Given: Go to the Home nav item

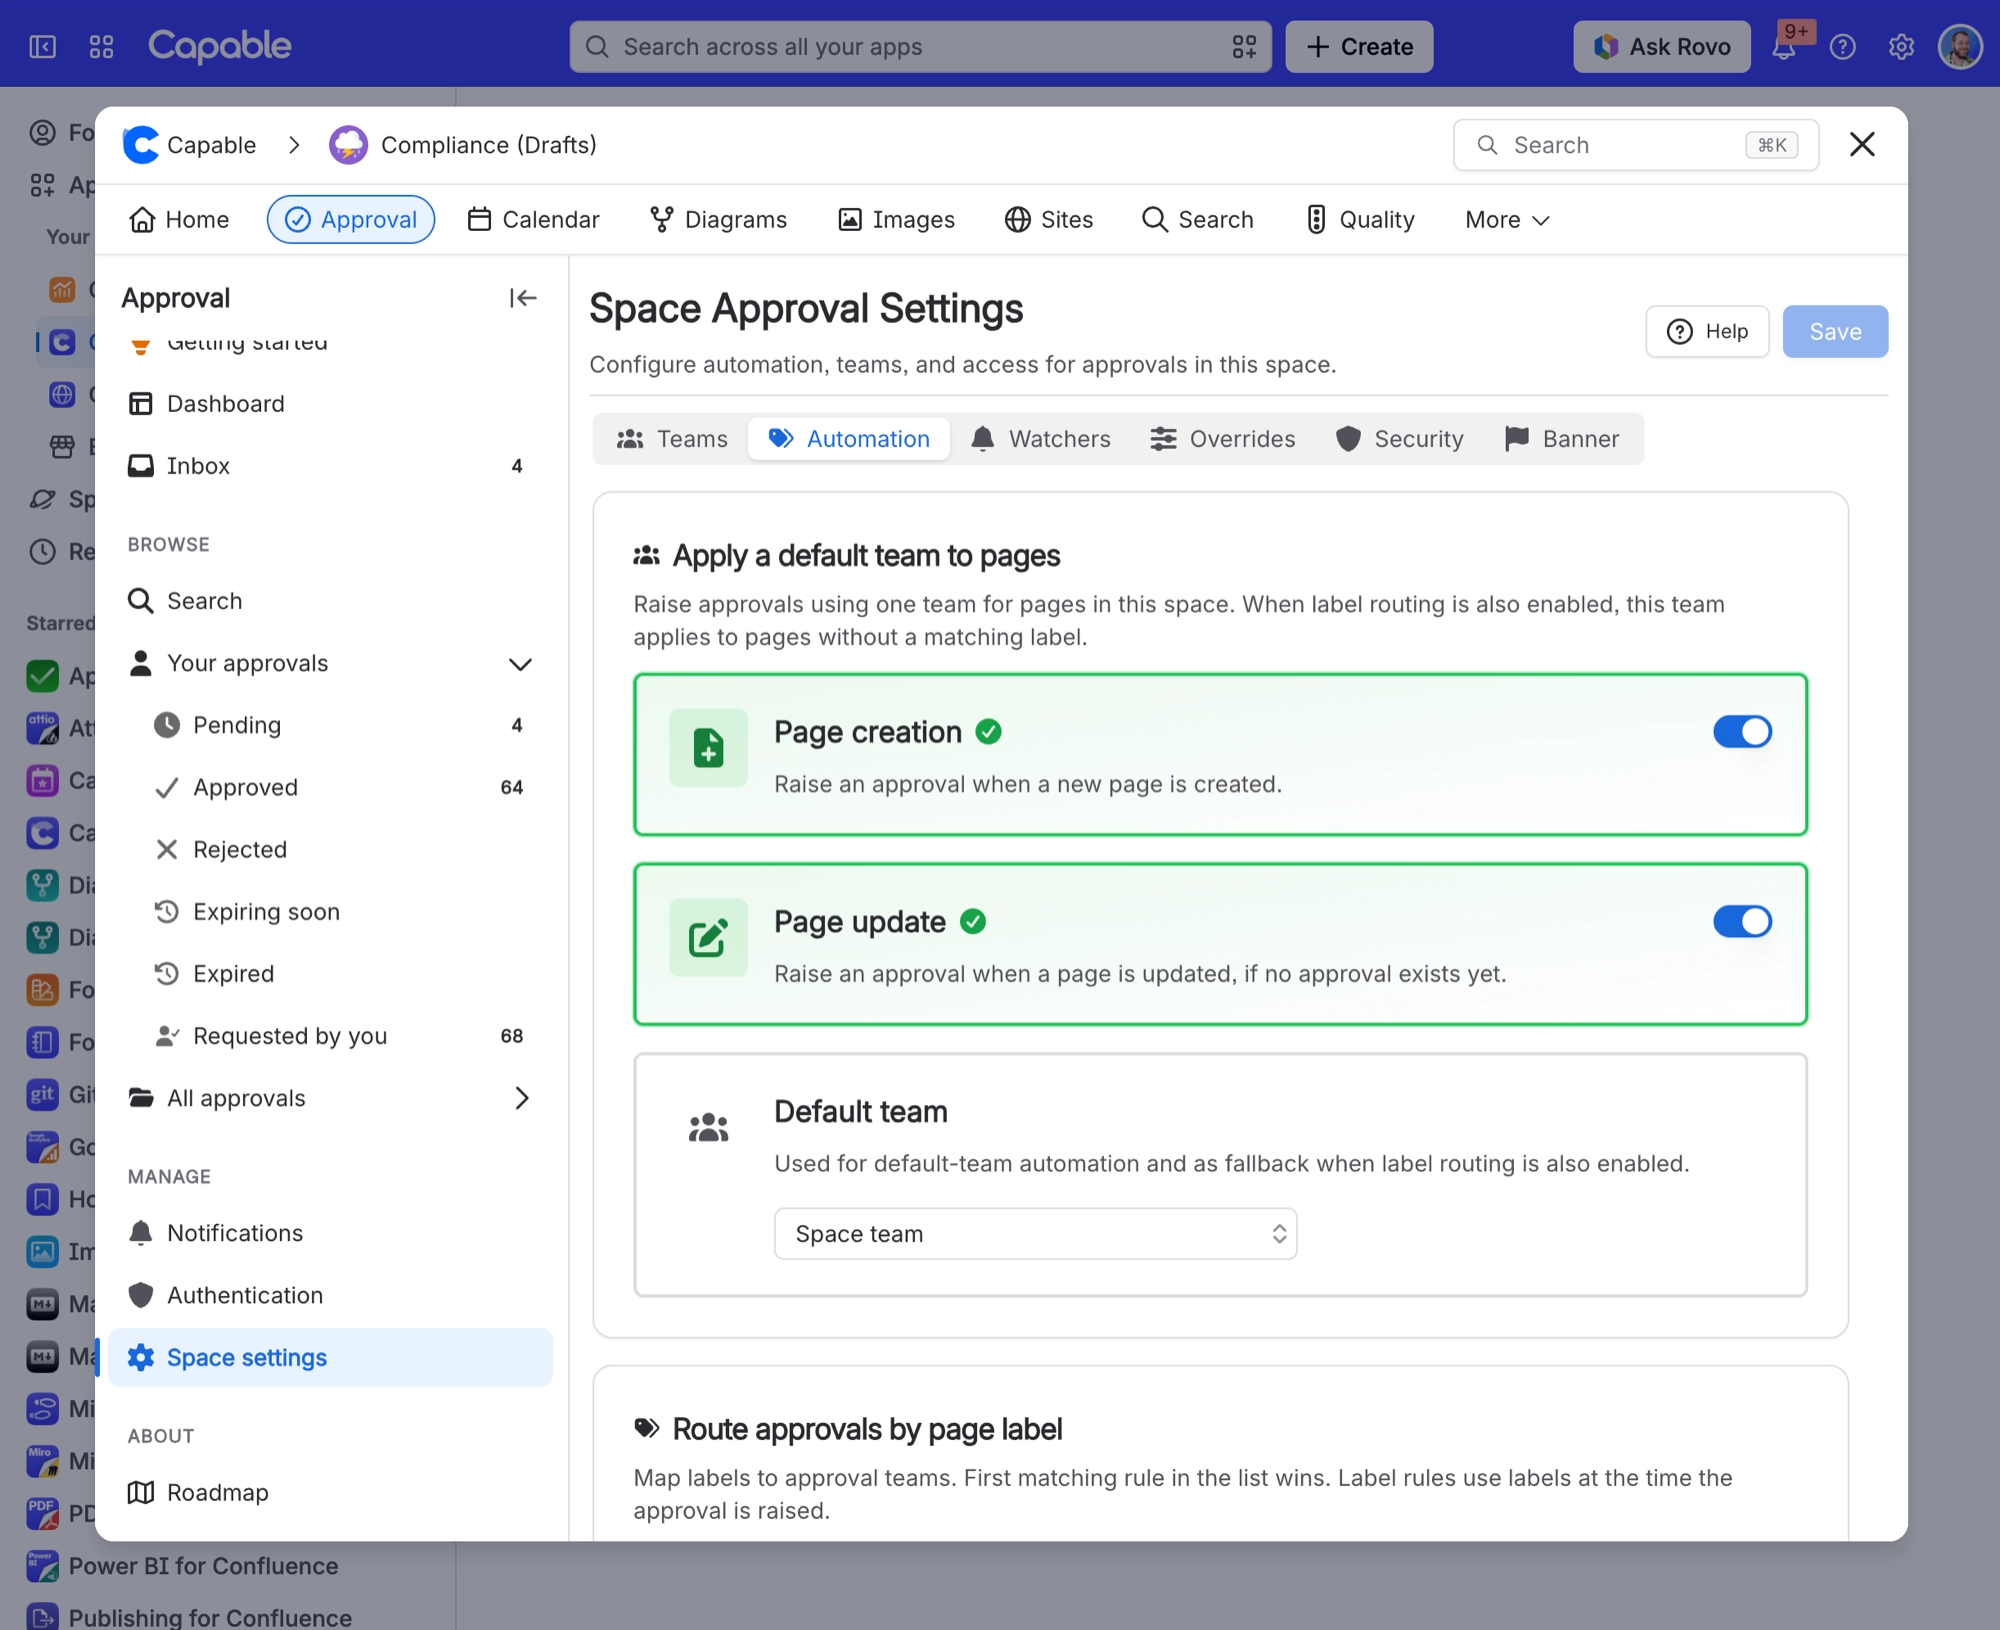Looking at the screenshot, I should [180, 220].
